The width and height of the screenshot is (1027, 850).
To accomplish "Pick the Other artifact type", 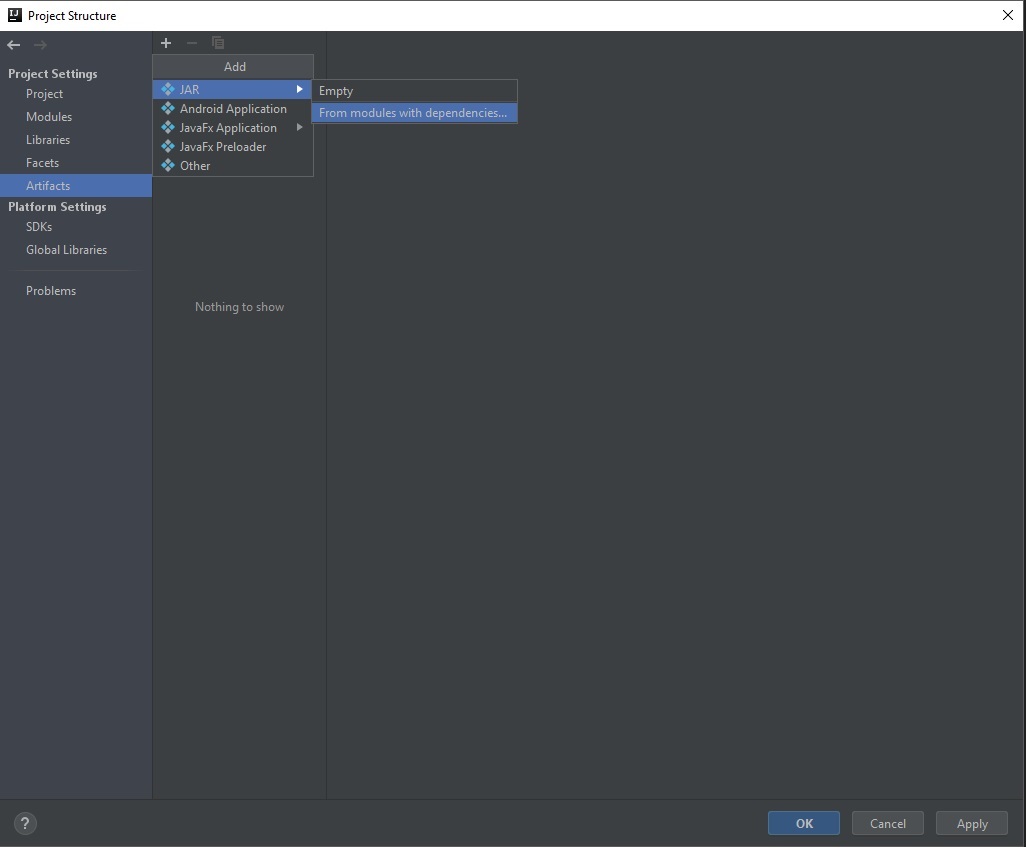I will click(195, 166).
